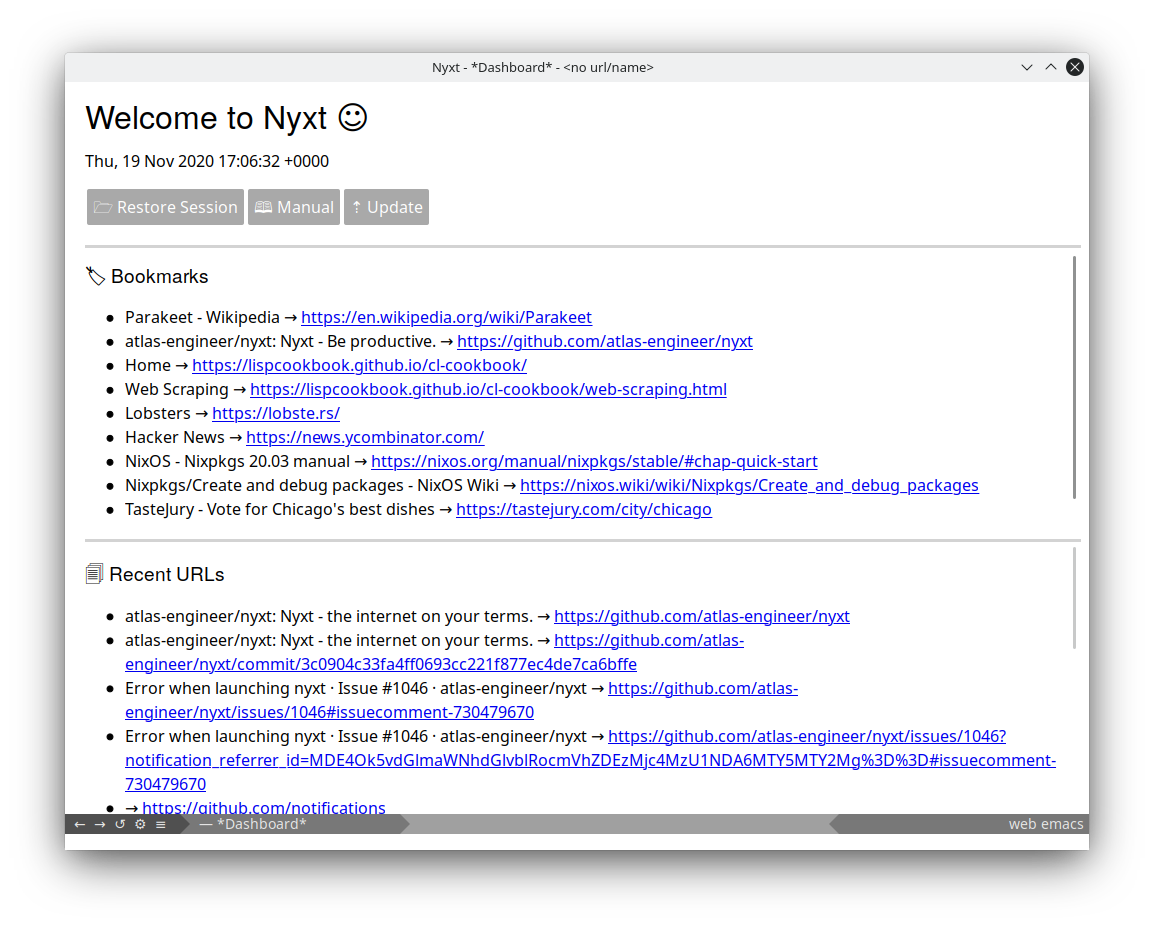Visit the news.ycombinator.com link
The width and height of the screenshot is (1154, 927).
tap(365, 438)
